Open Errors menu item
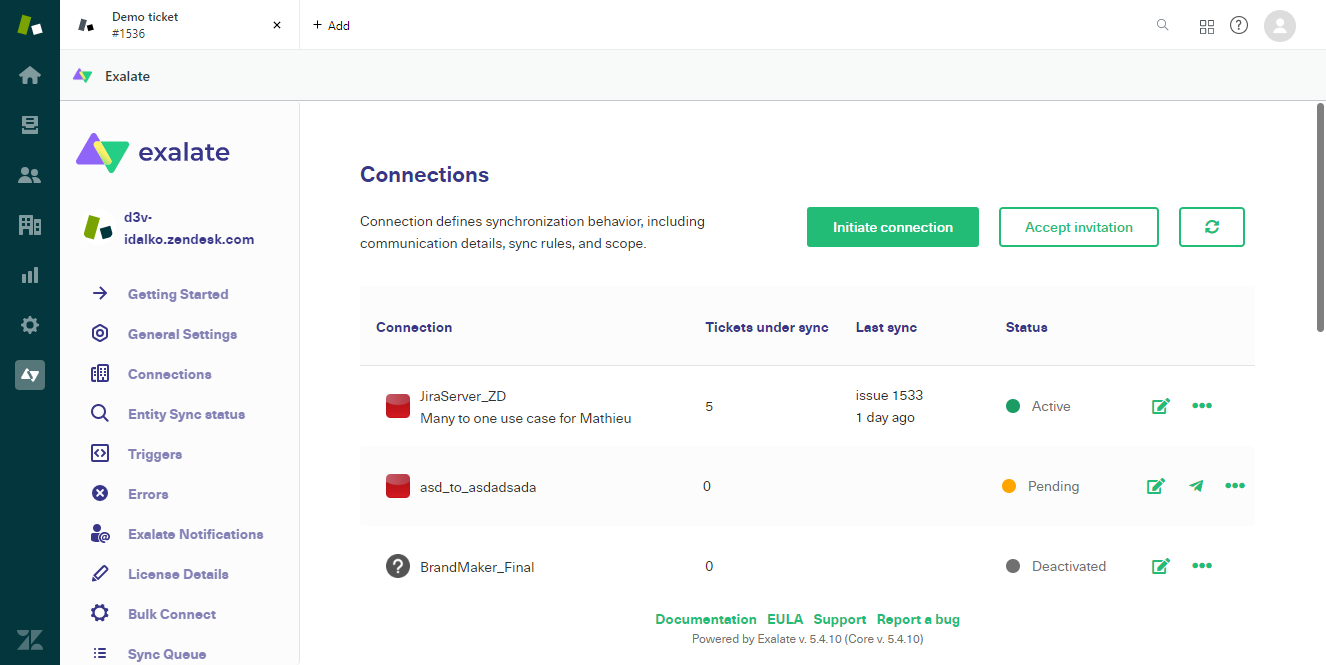Screen dimensions: 1326x665 pos(148,494)
